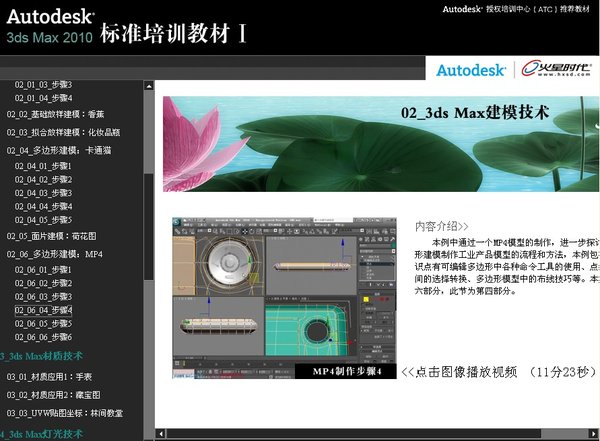This screenshot has height=441, width=600.
Task: Click the blue Autodesk logo
Action: pyautogui.click(x=471, y=70)
